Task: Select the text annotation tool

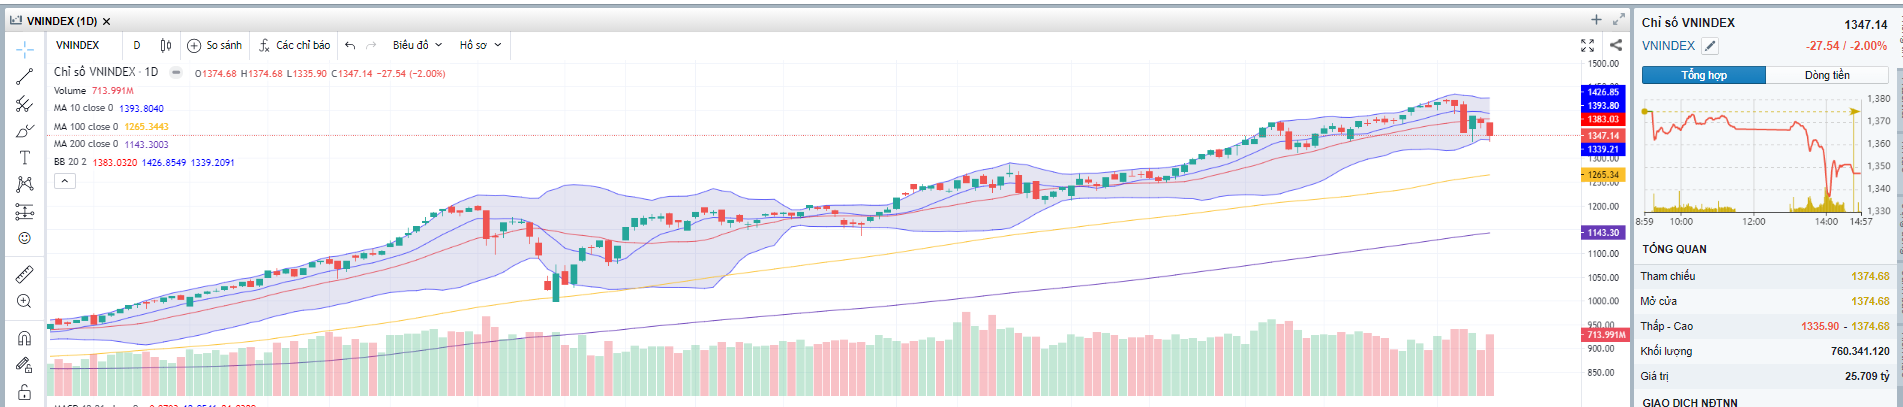Action: pyautogui.click(x=25, y=158)
